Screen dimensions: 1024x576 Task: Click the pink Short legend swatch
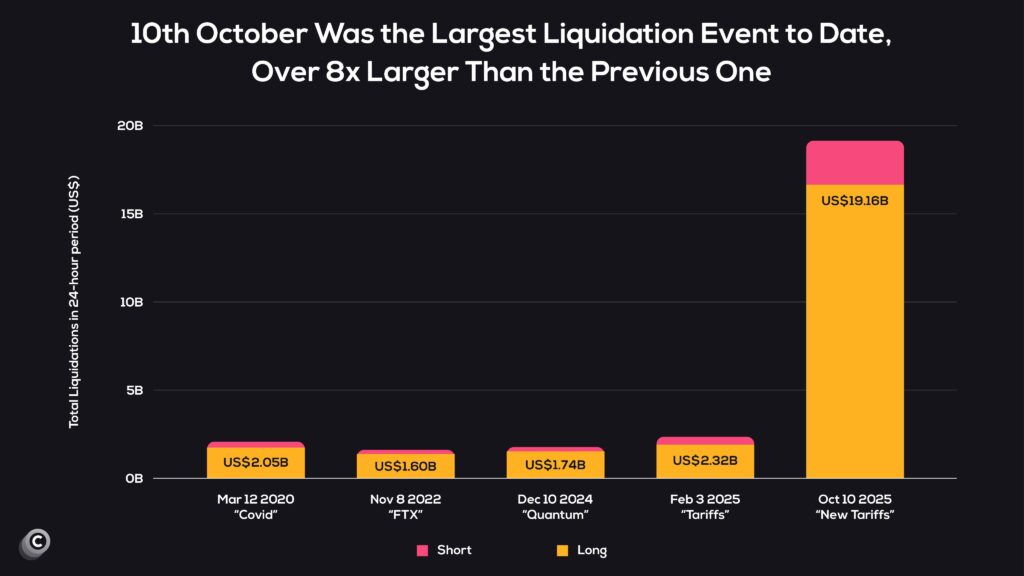tap(422, 550)
